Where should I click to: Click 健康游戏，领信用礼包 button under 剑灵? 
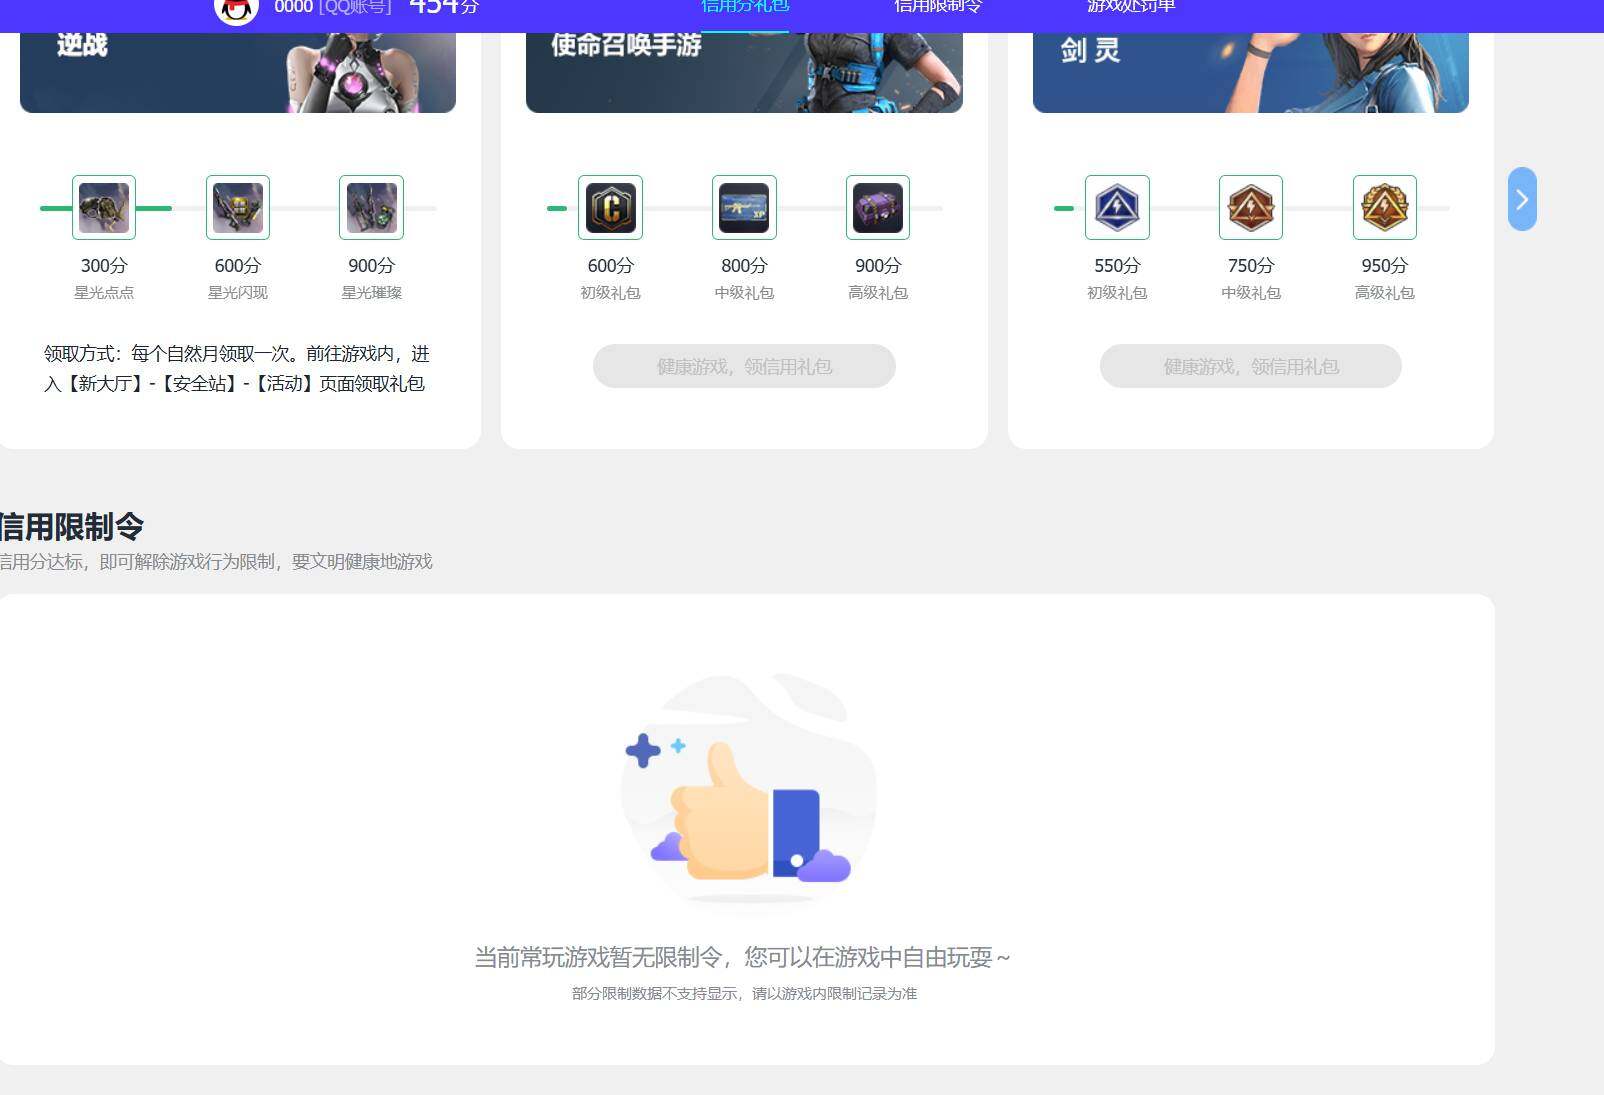click(1251, 366)
